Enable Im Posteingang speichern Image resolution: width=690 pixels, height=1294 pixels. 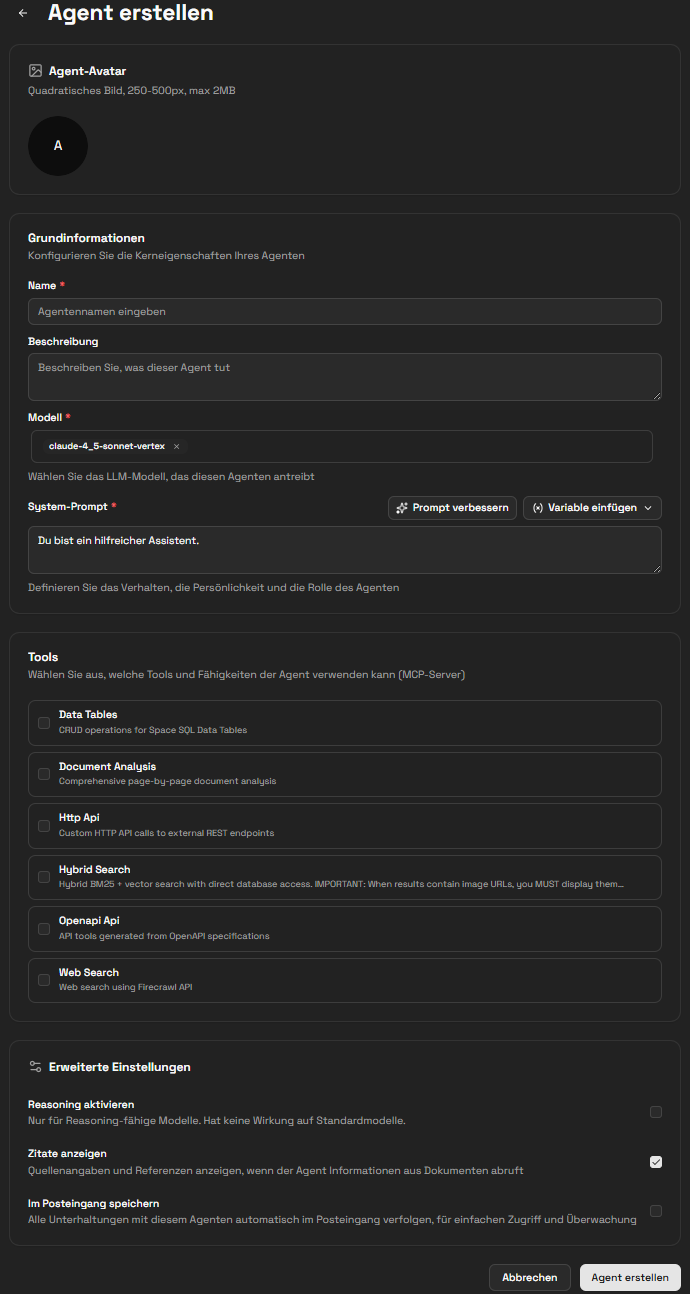tap(656, 1211)
